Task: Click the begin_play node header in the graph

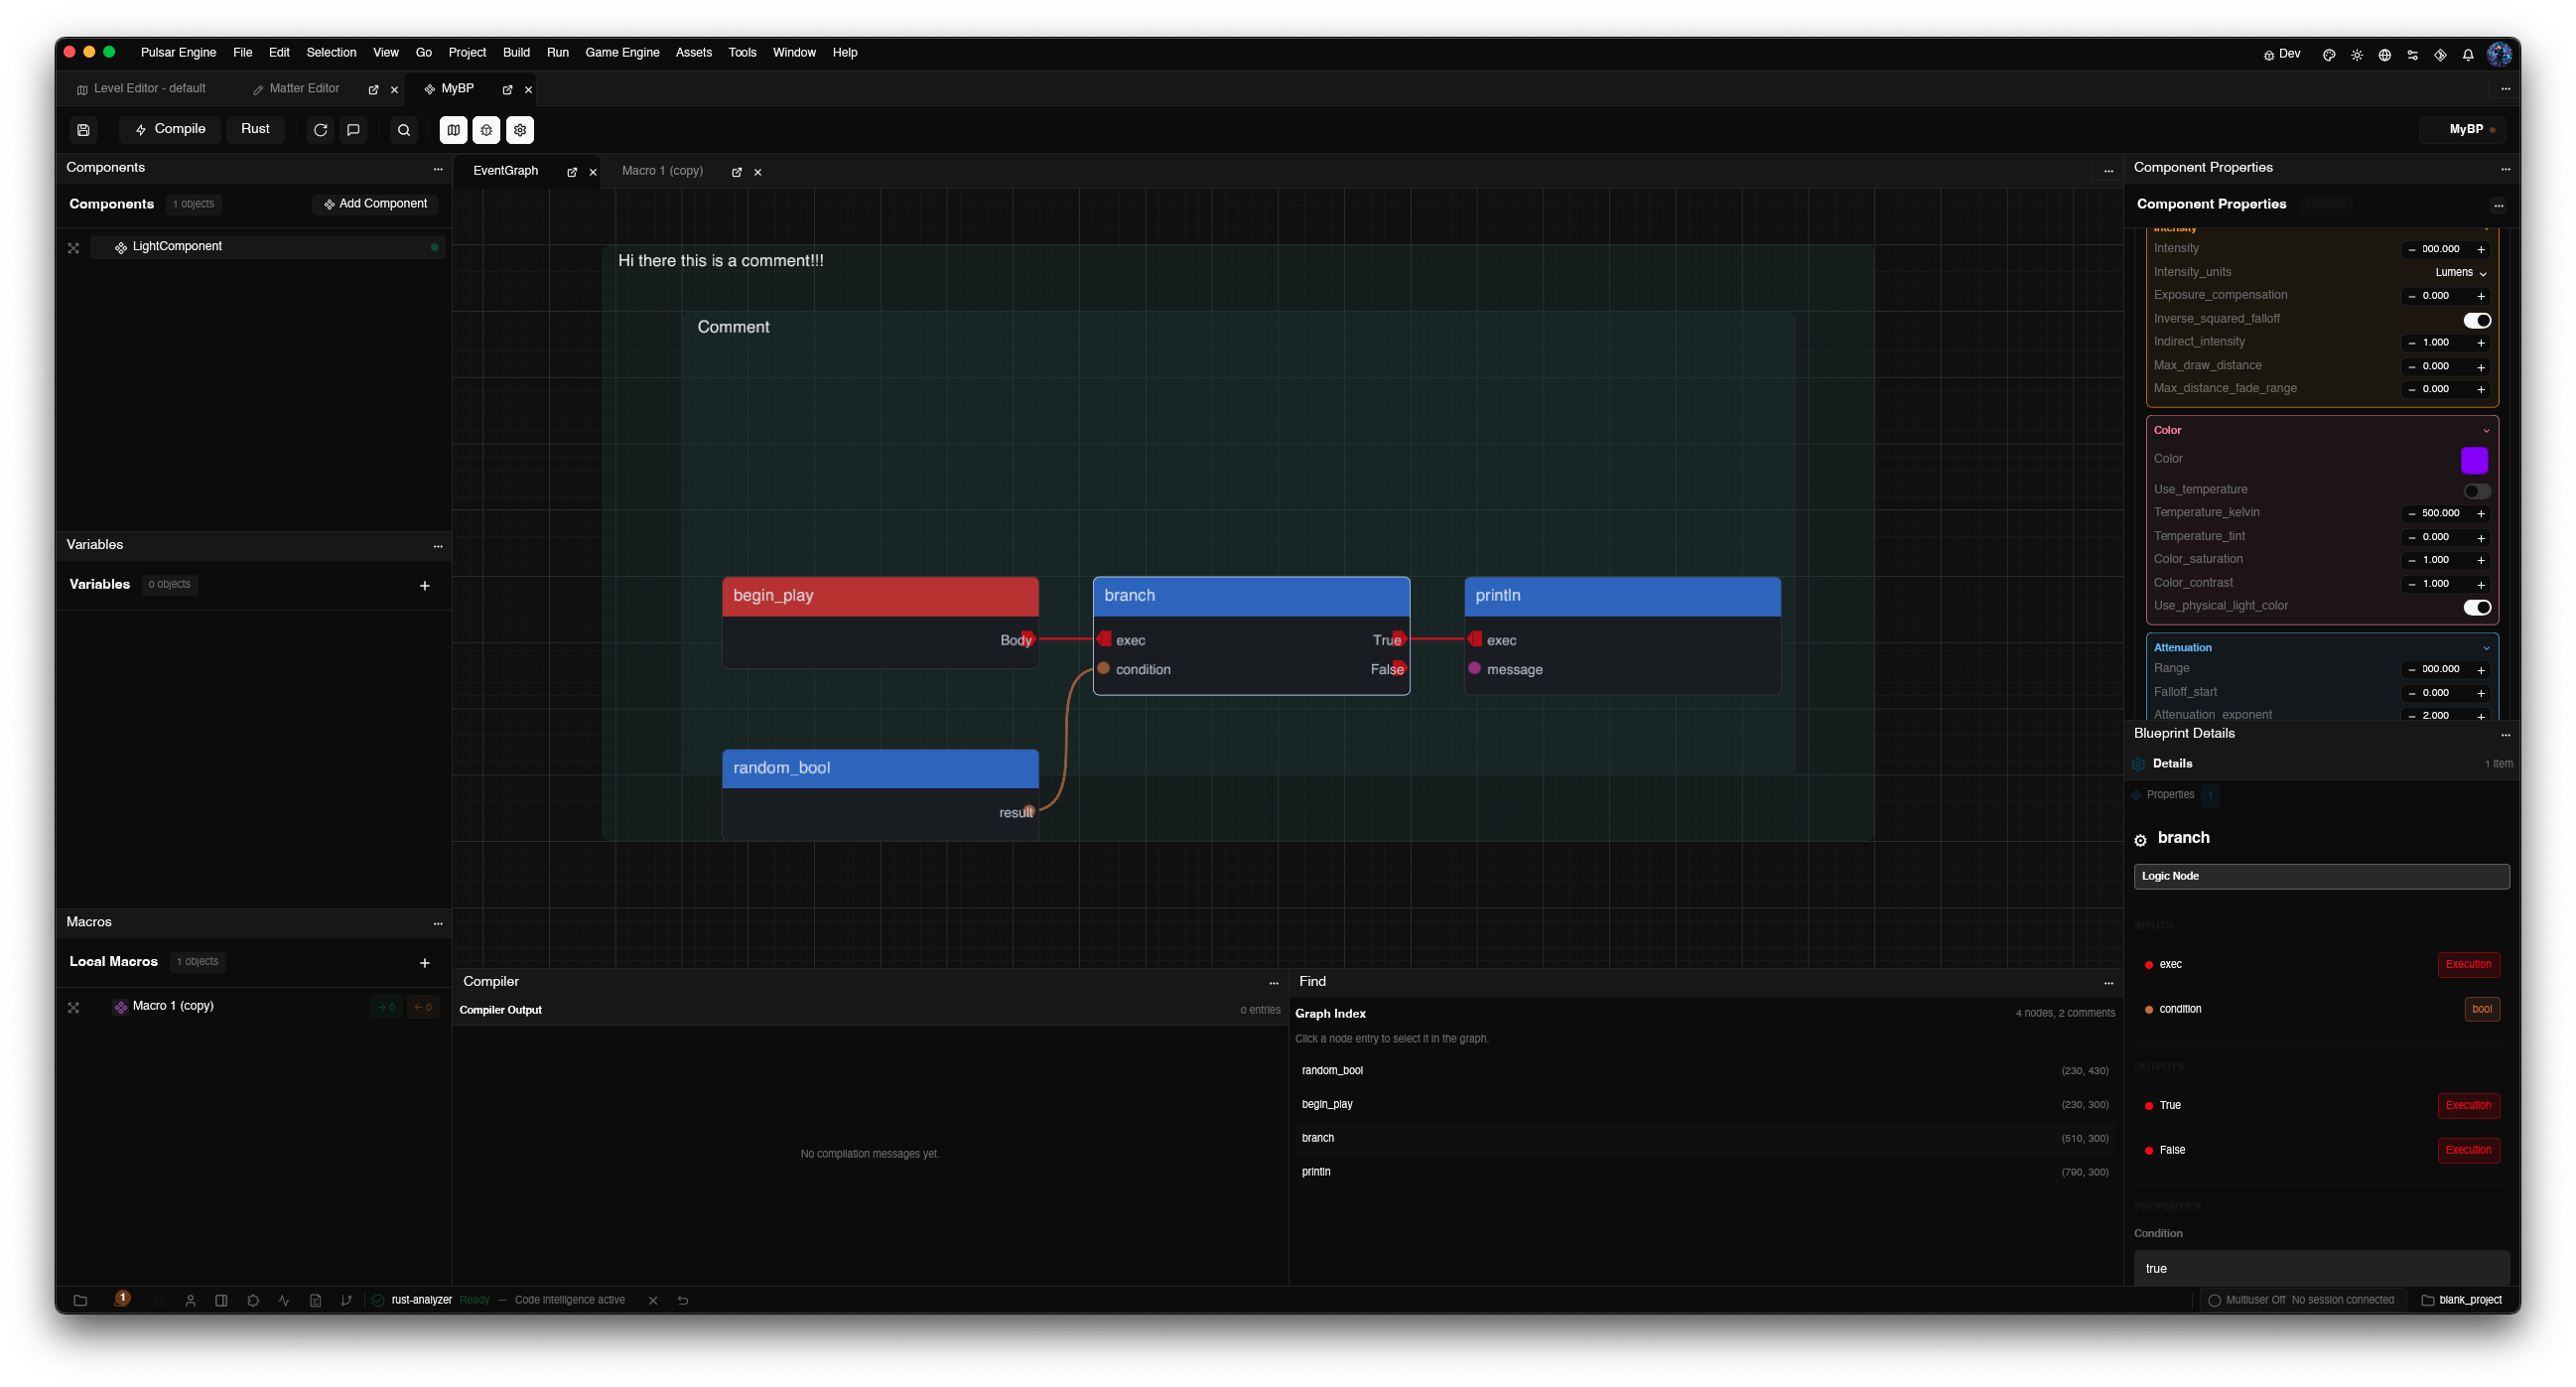Action: 880,596
